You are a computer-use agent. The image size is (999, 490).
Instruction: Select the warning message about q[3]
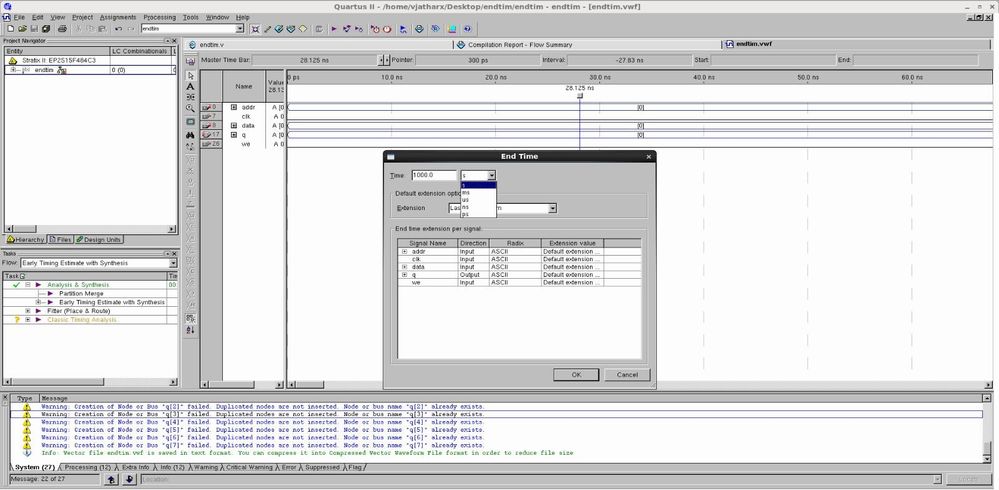tap(496, 414)
